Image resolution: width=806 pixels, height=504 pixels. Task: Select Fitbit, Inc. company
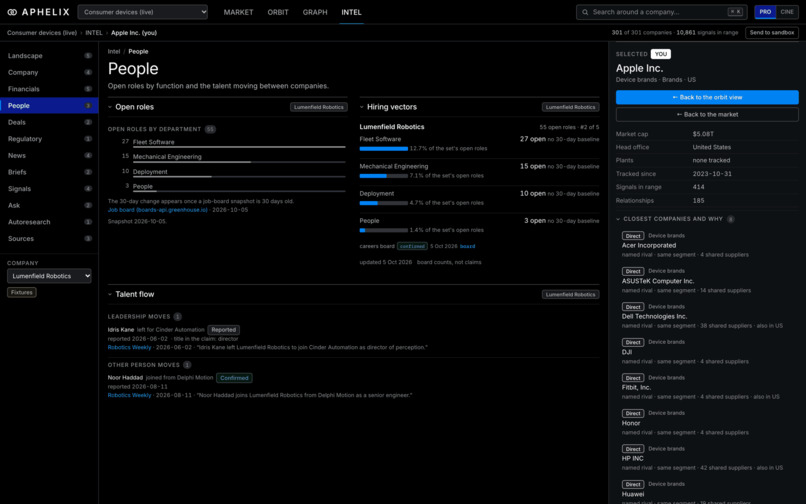pos(636,387)
